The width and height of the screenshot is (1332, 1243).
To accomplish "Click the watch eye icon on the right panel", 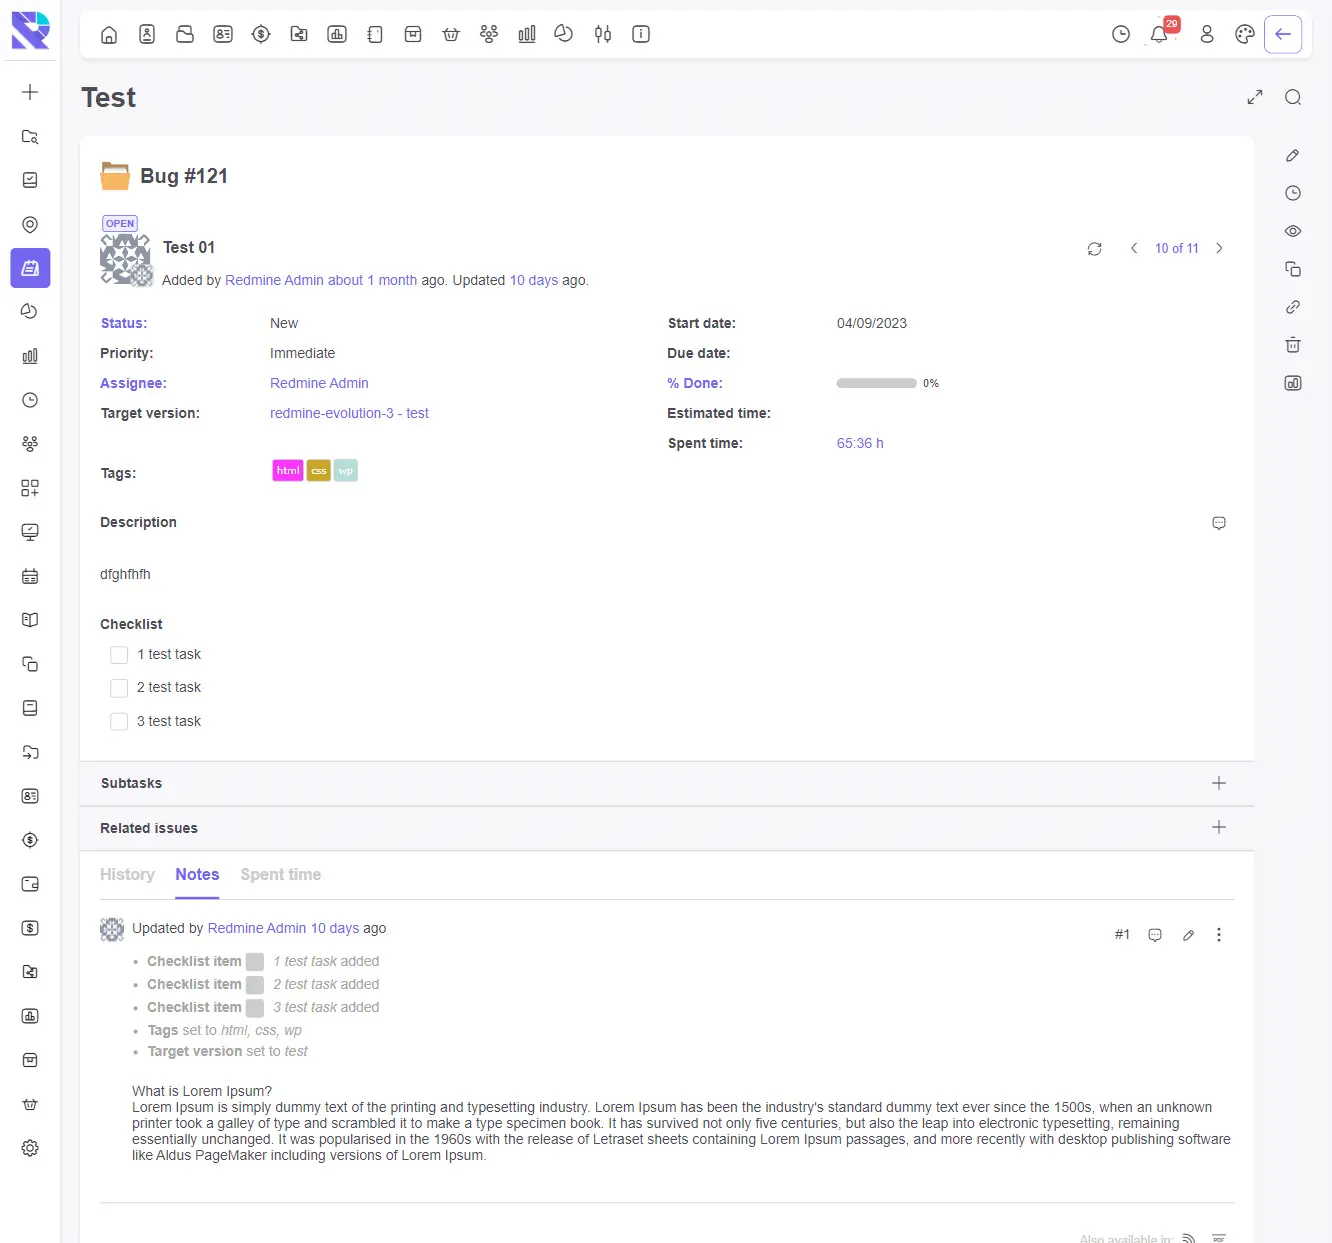I will tap(1292, 230).
